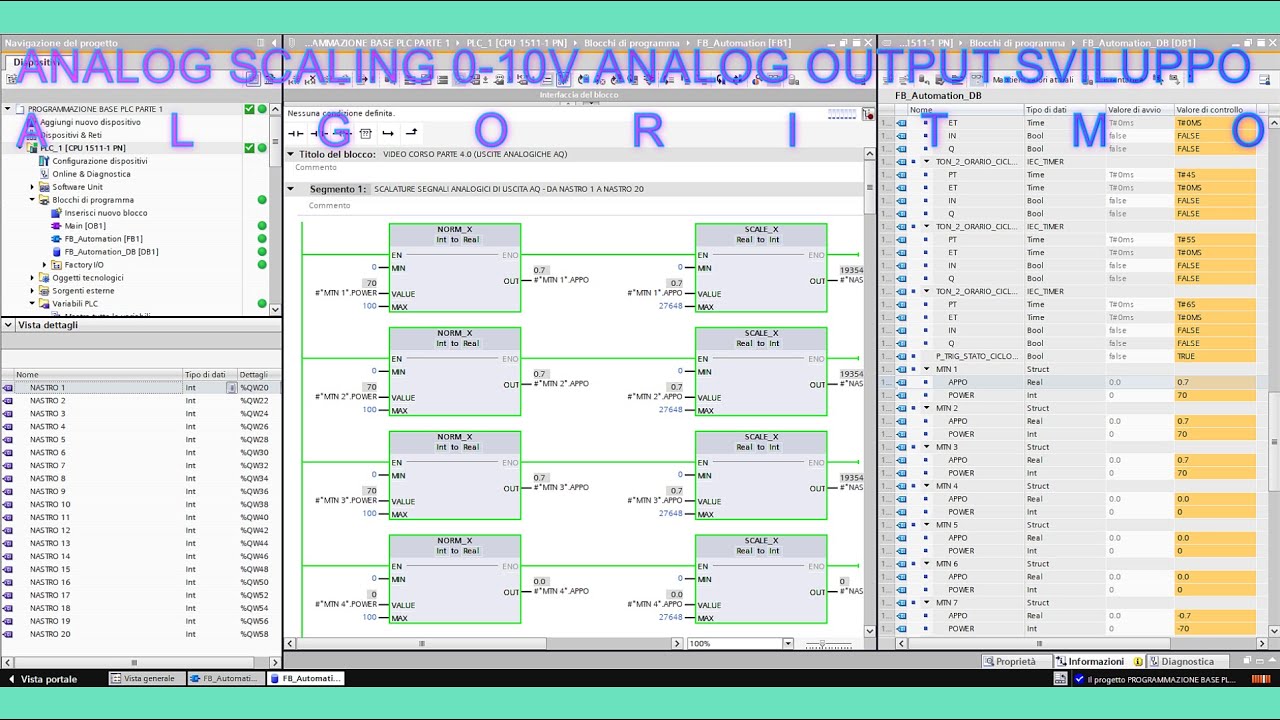Collapse the project navigation panel arrow
The height and width of the screenshot is (720, 1280).
(x=274, y=43)
